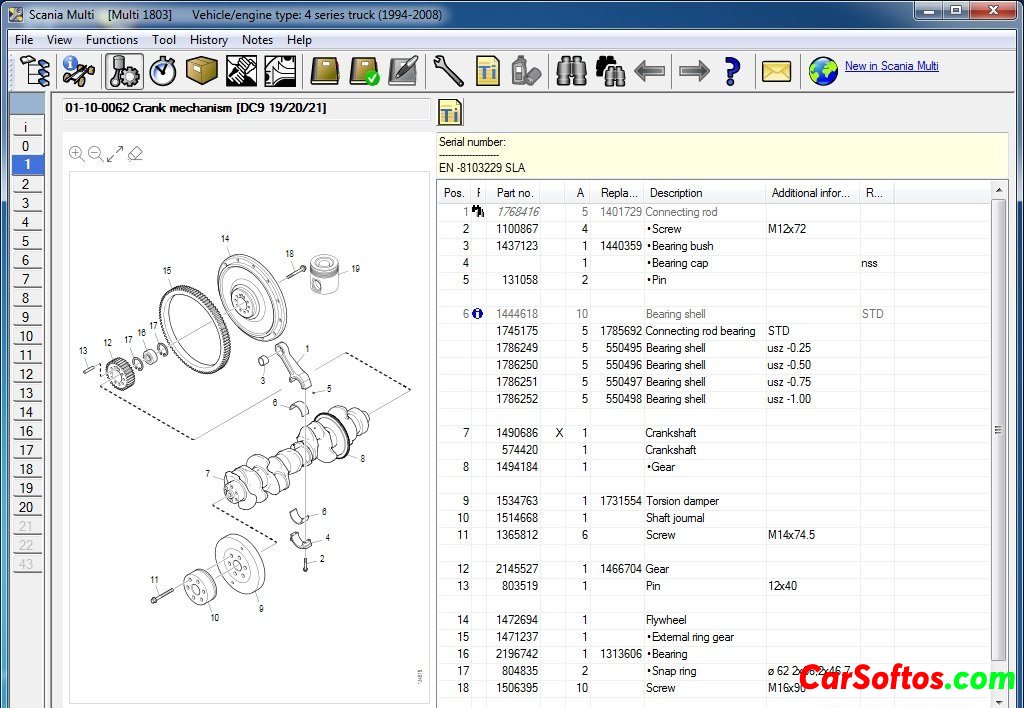Click the fit-to-window arrows icon
The height and width of the screenshot is (708, 1024).
pyautogui.click(x=115, y=154)
